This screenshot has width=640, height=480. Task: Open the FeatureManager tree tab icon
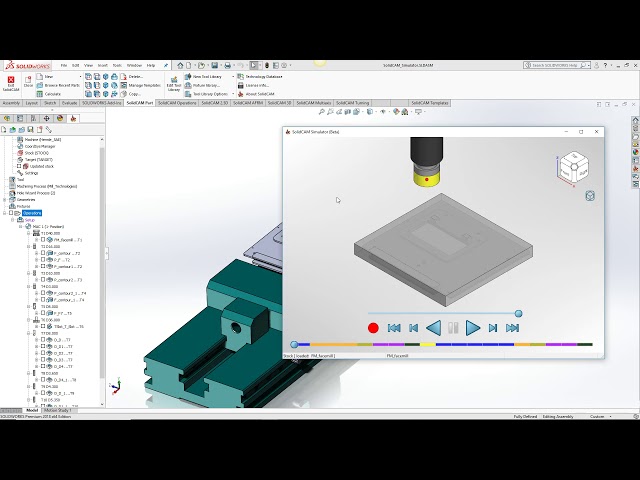pyautogui.click(x=7, y=118)
